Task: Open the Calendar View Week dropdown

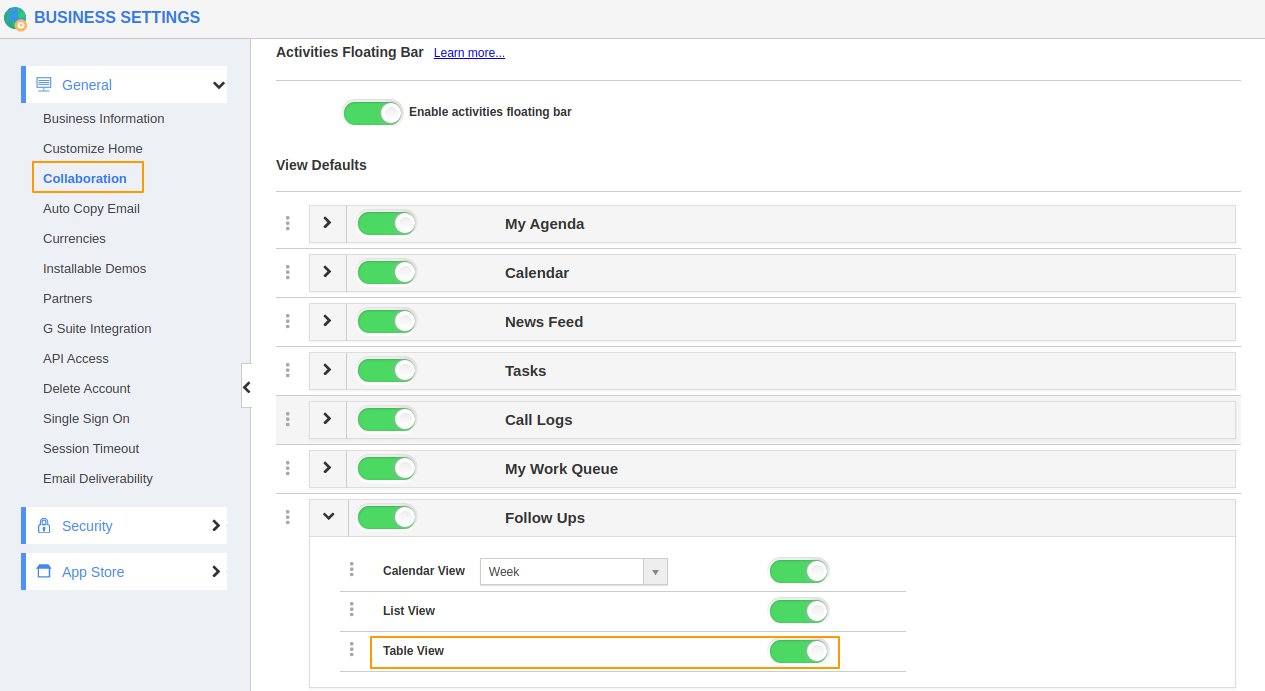Action: [655, 572]
